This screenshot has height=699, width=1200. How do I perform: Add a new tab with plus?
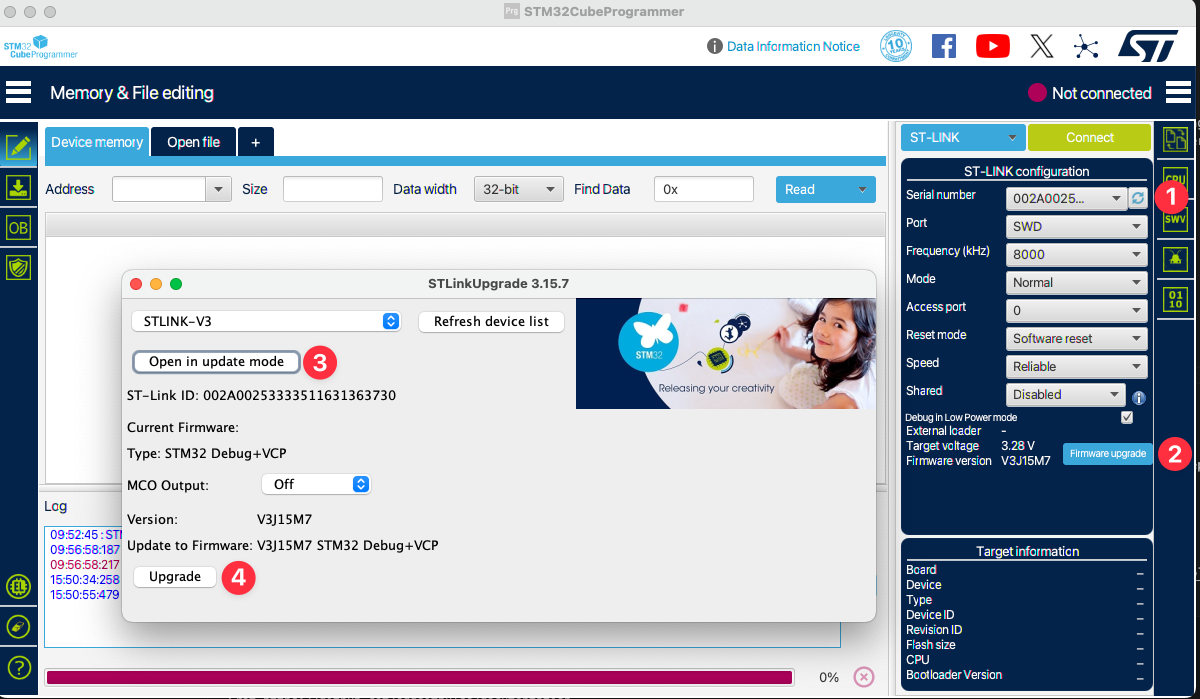pyautogui.click(x=255, y=142)
